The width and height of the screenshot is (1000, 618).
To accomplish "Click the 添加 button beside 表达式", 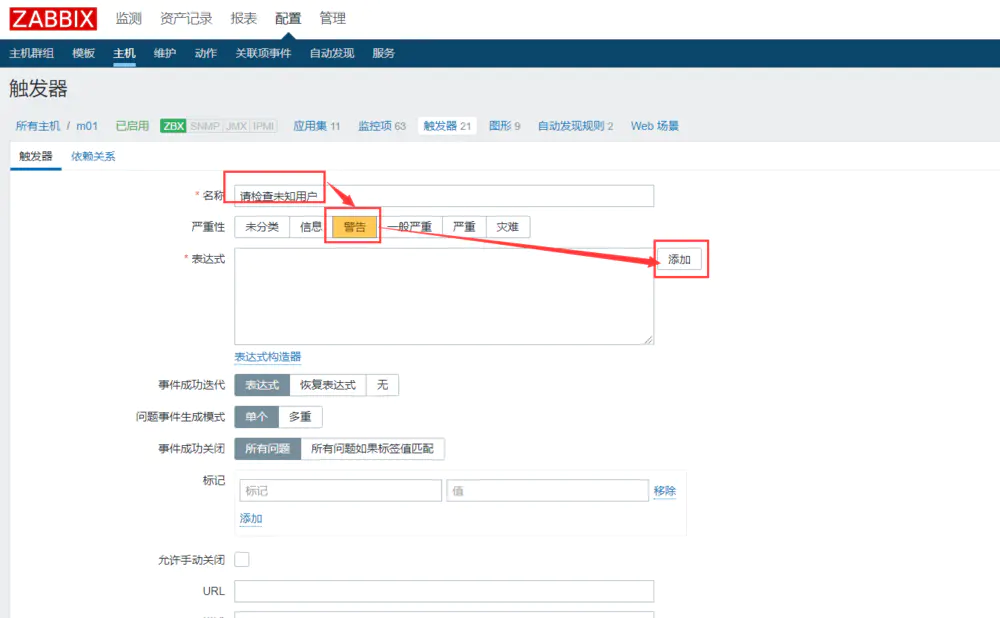I will click(679, 259).
